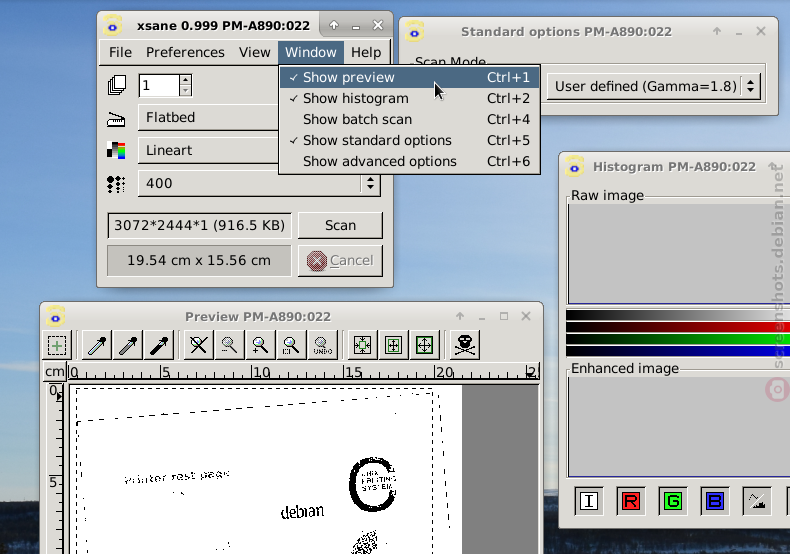Open the 400 resolution dropdown

point(259,183)
